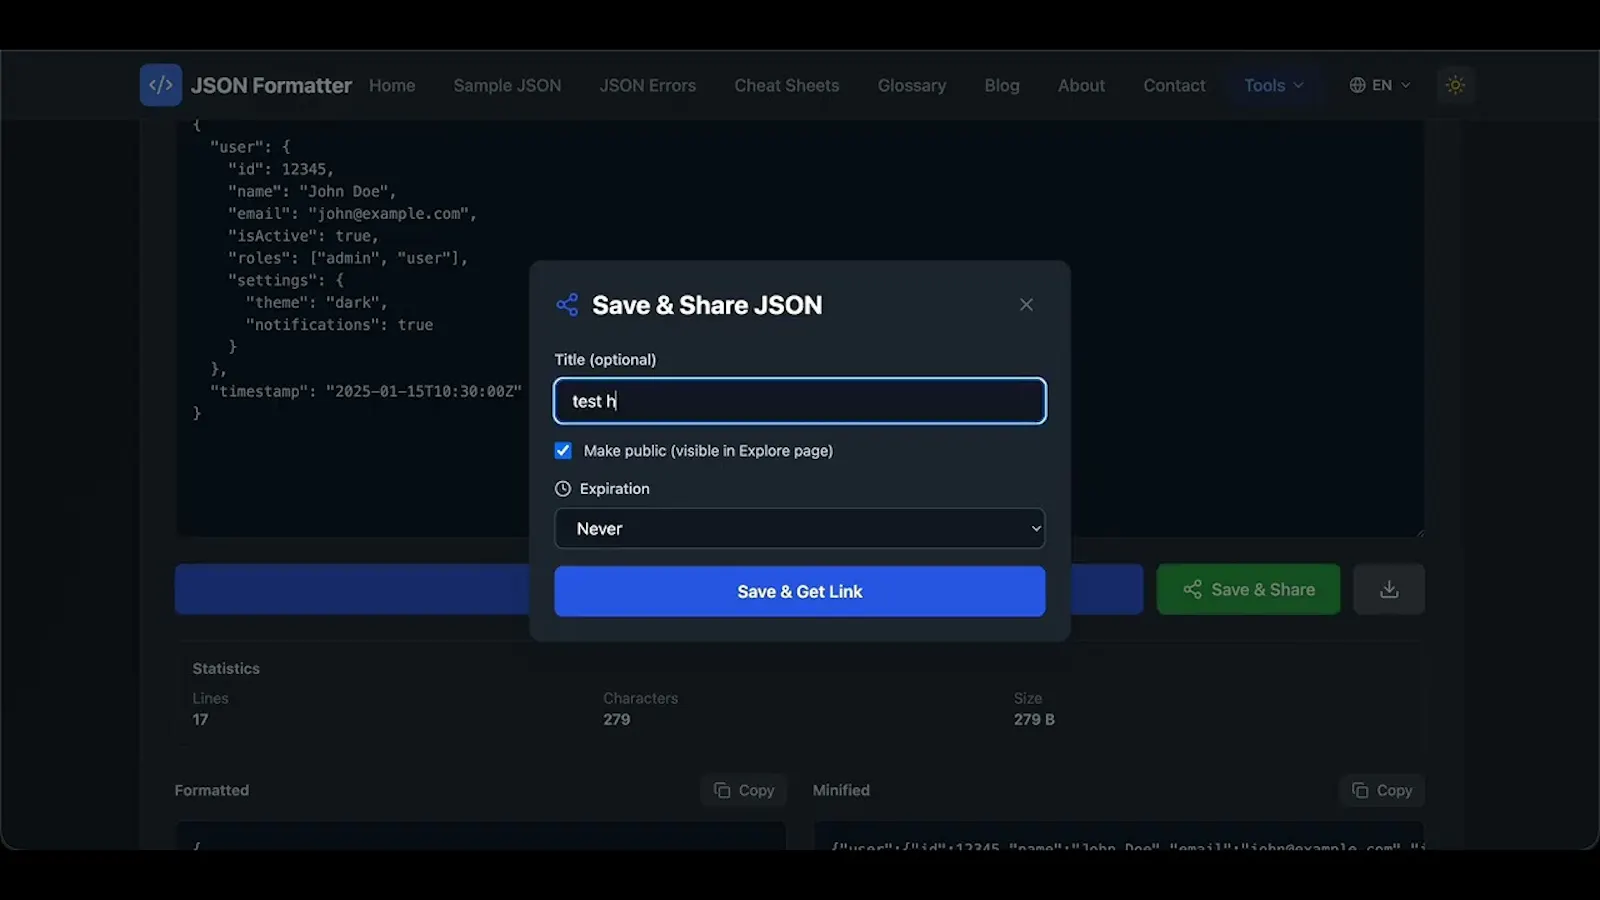
Task: Click the Save & Share JSON heading
Action: [707, 305]
